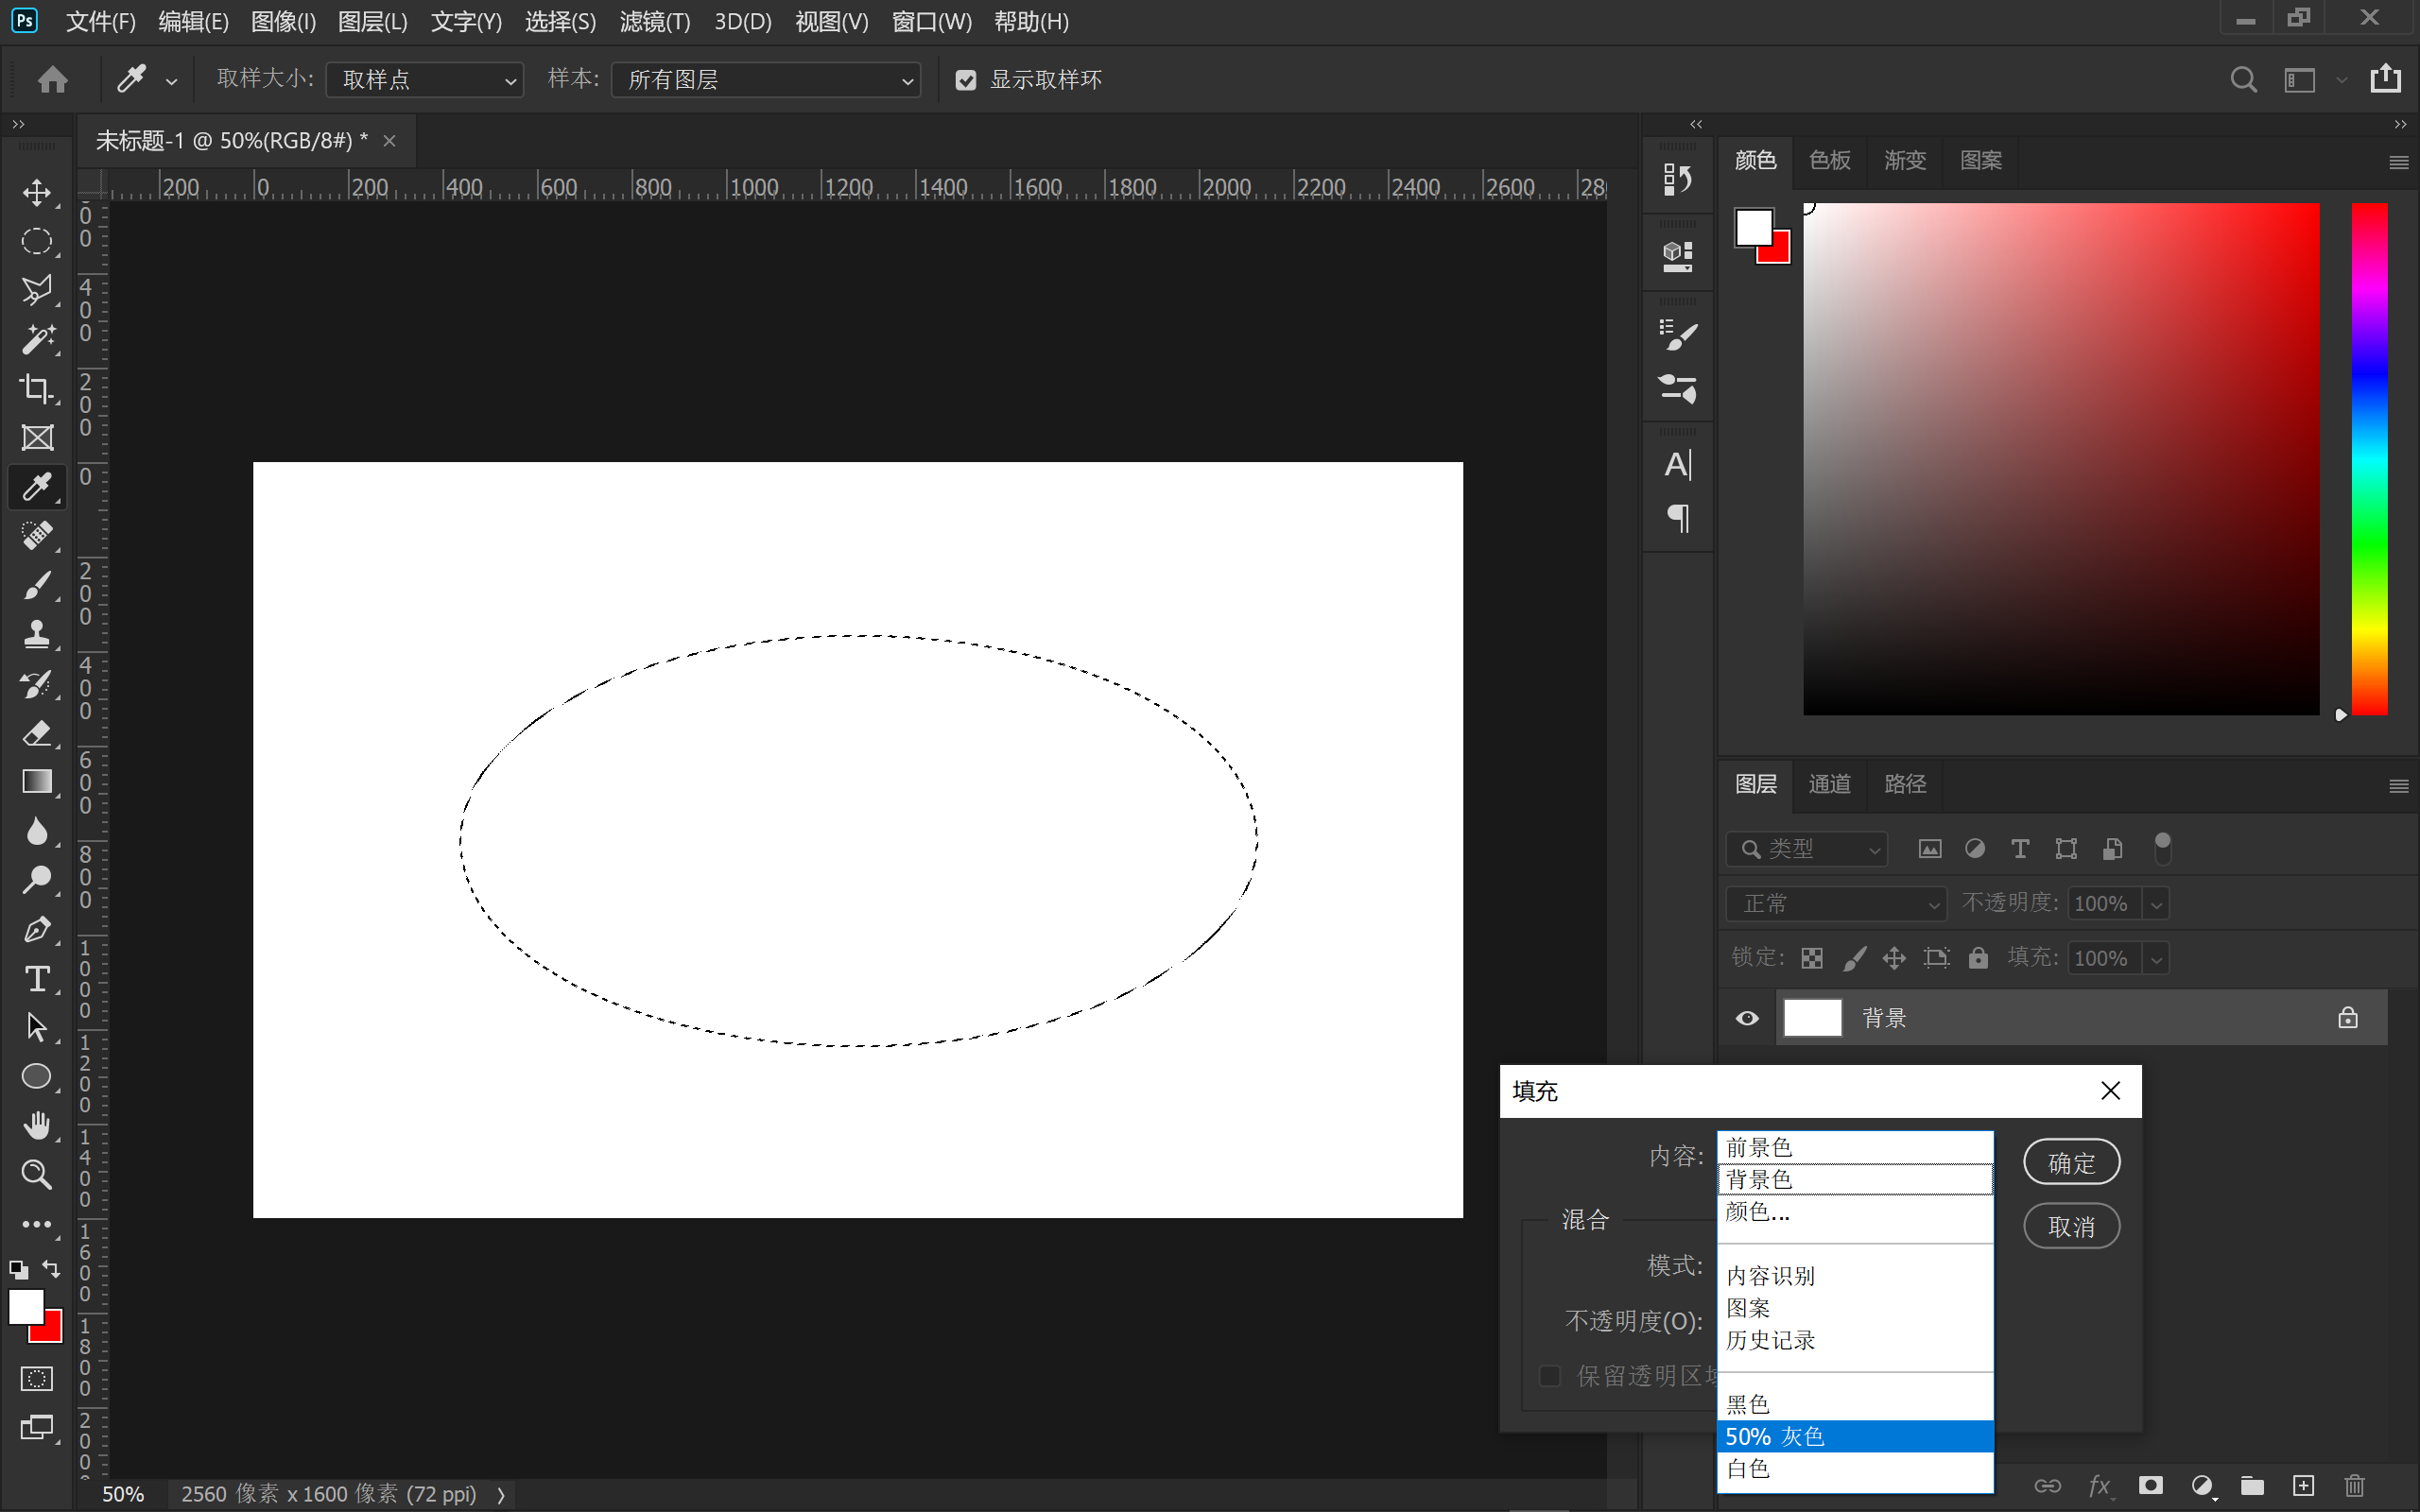Image resolution: width=2420 pixels, height=1512 pixels.
Task: Toggle filter for type layers
Action: click(x=2020, y=849)
